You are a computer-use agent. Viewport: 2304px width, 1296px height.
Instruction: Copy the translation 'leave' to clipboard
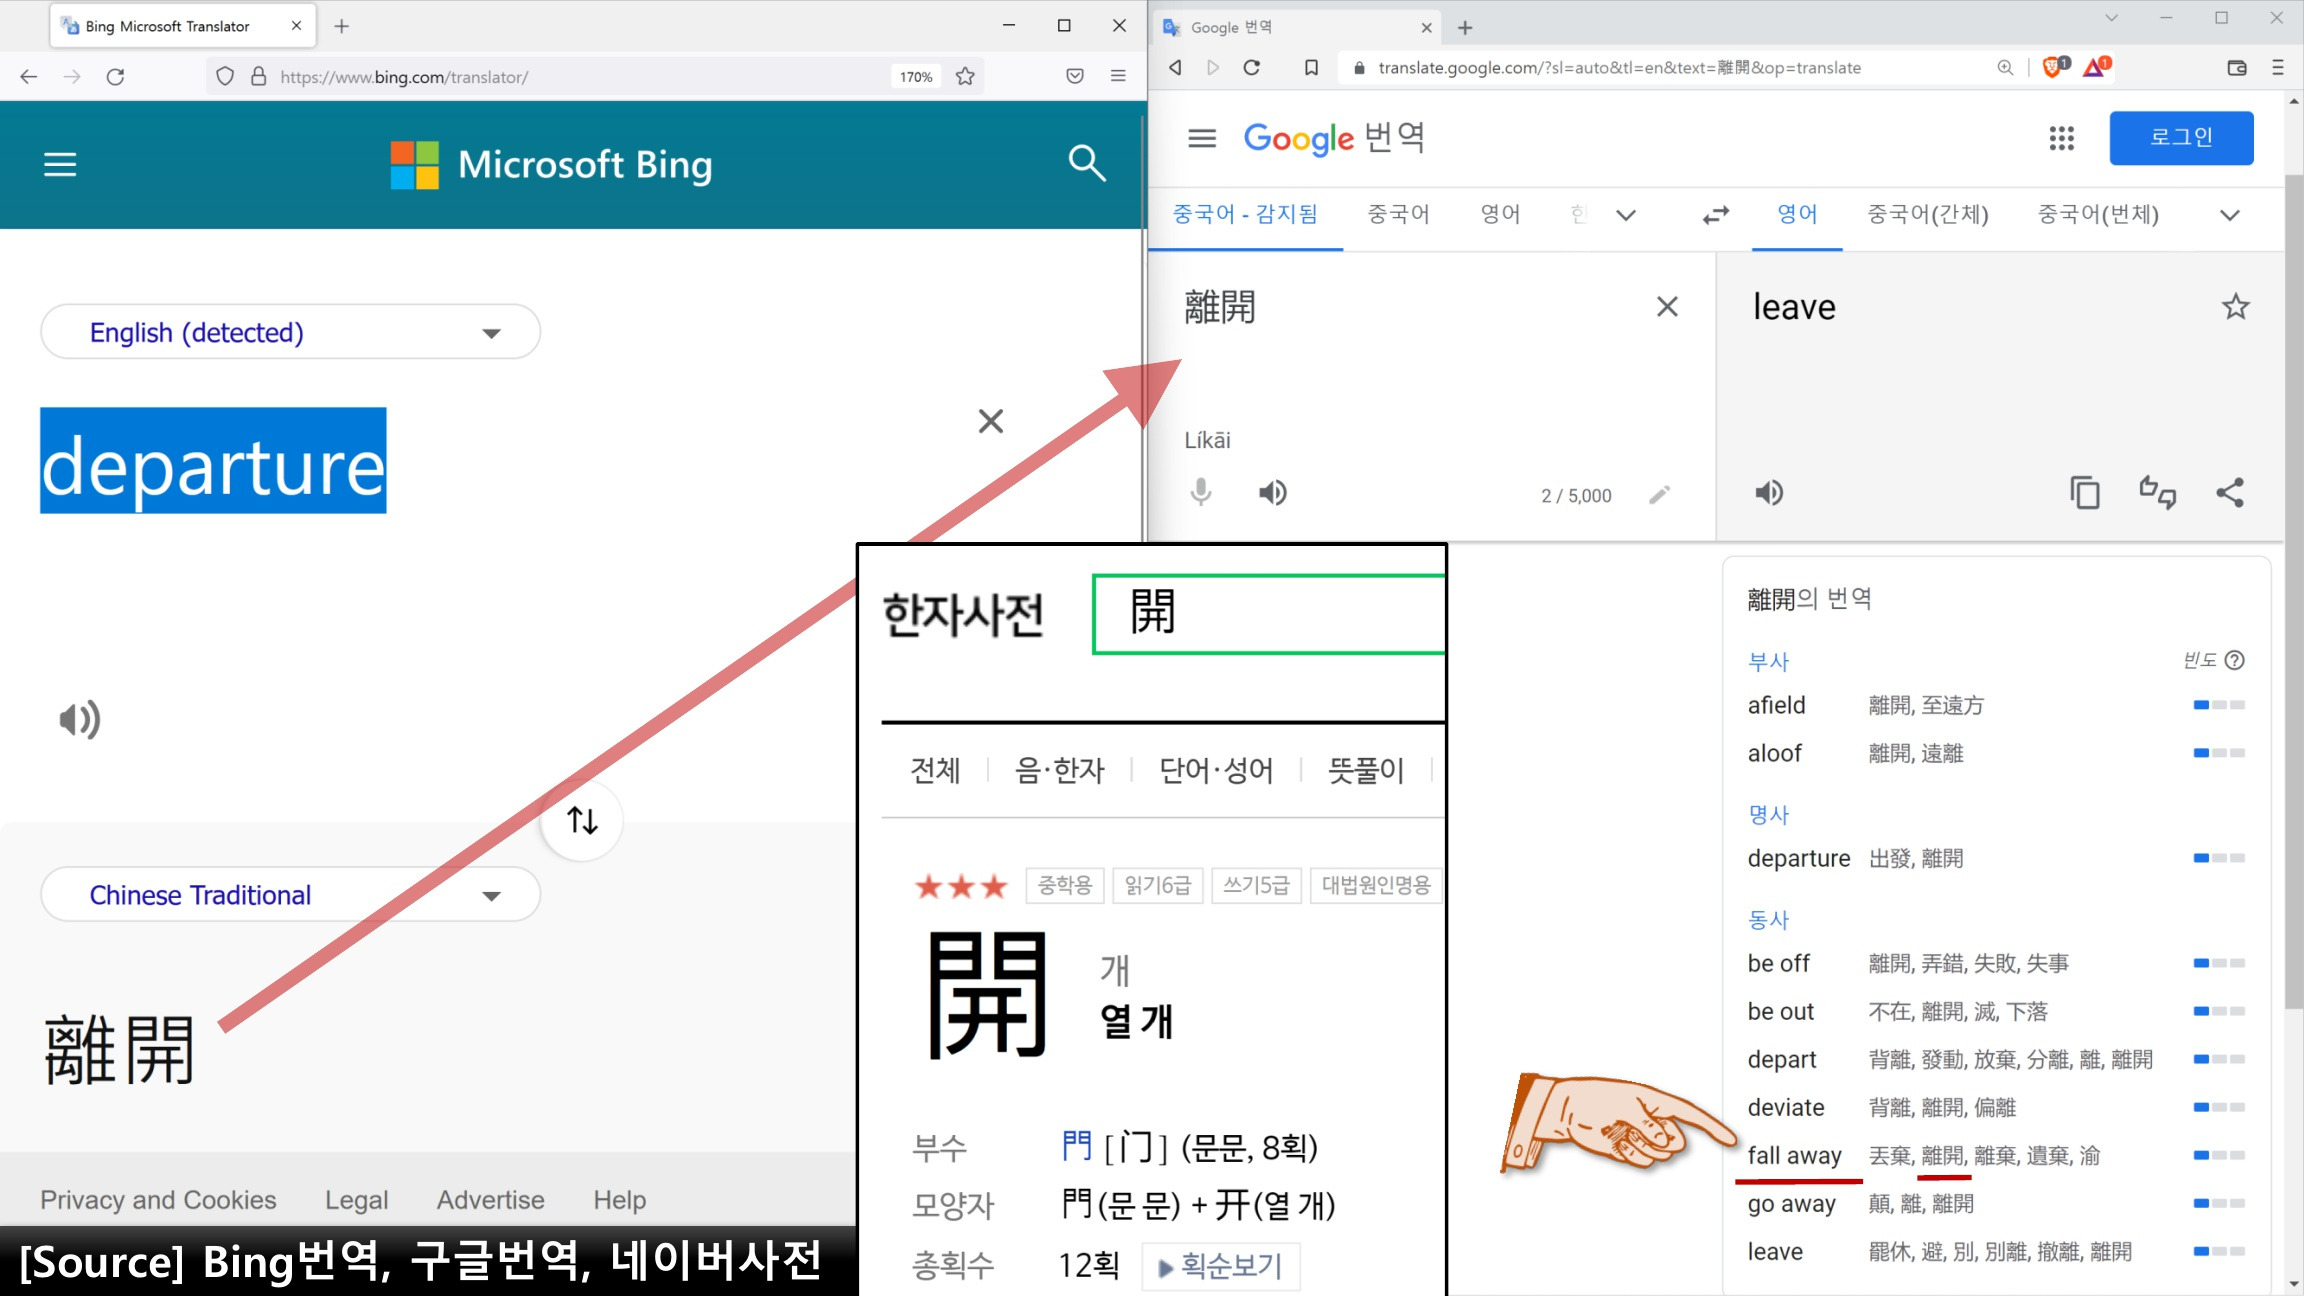pos(2085,493)
